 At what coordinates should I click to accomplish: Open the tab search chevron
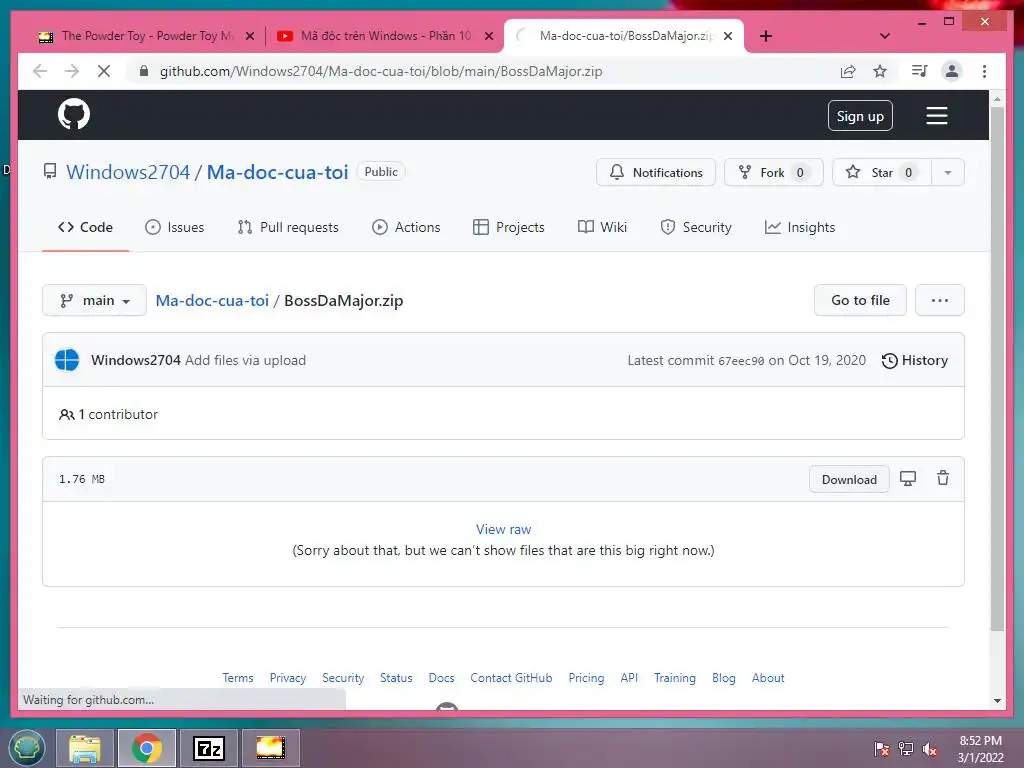point(885,36)
